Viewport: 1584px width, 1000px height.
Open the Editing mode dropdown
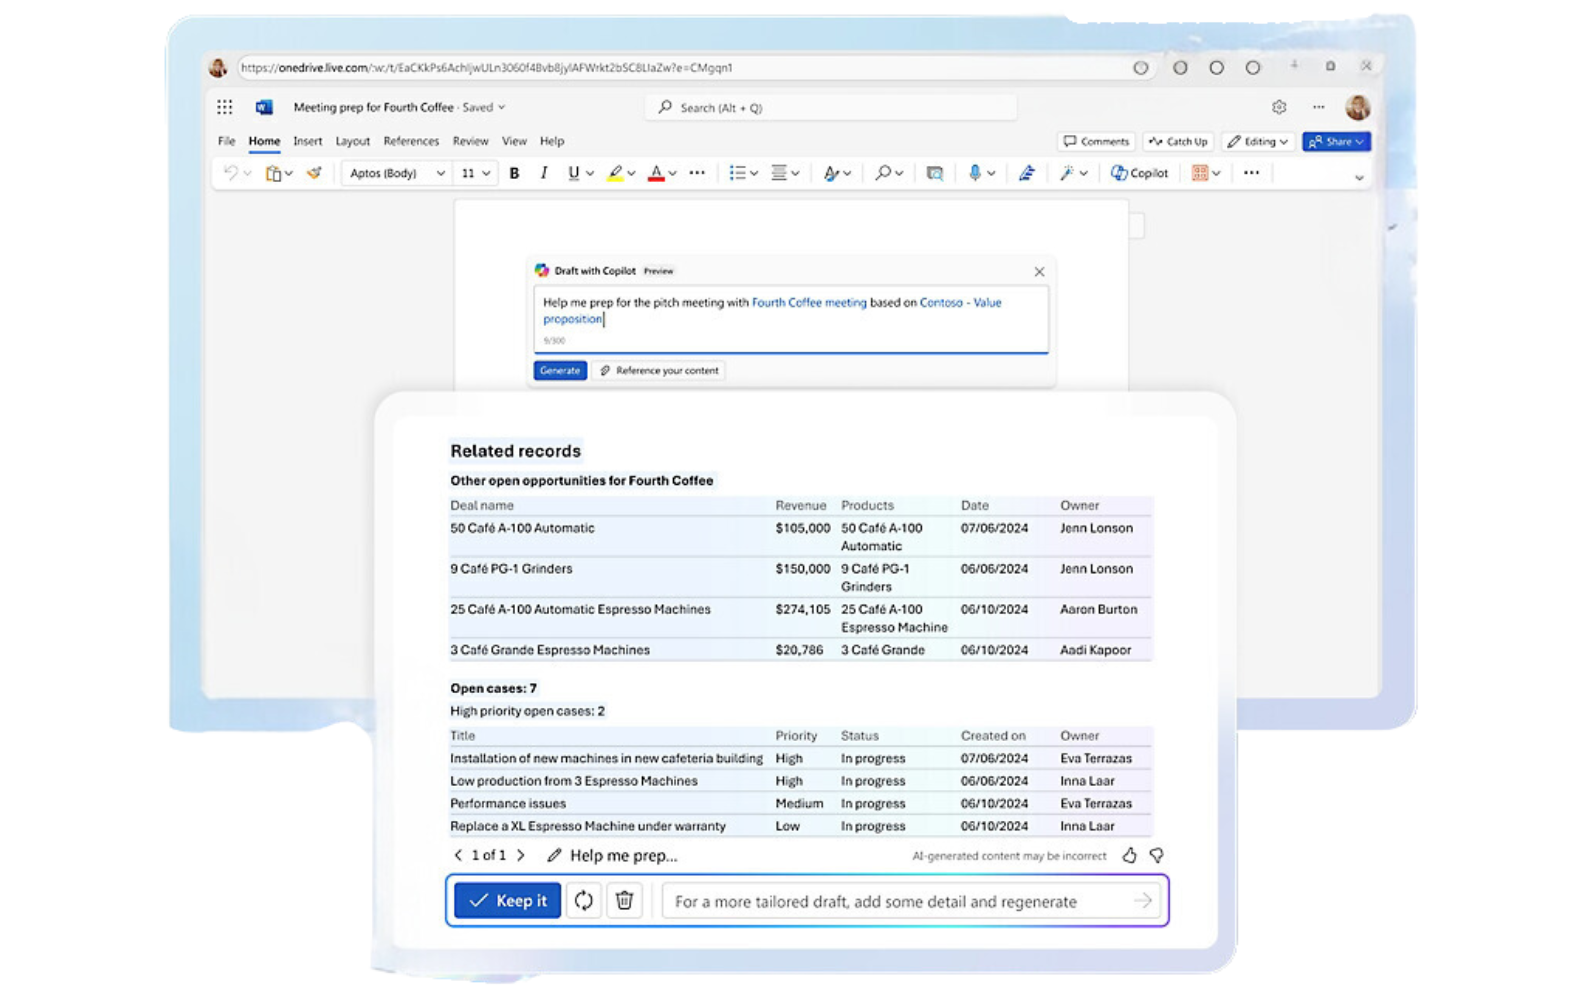click(1257, 142)
